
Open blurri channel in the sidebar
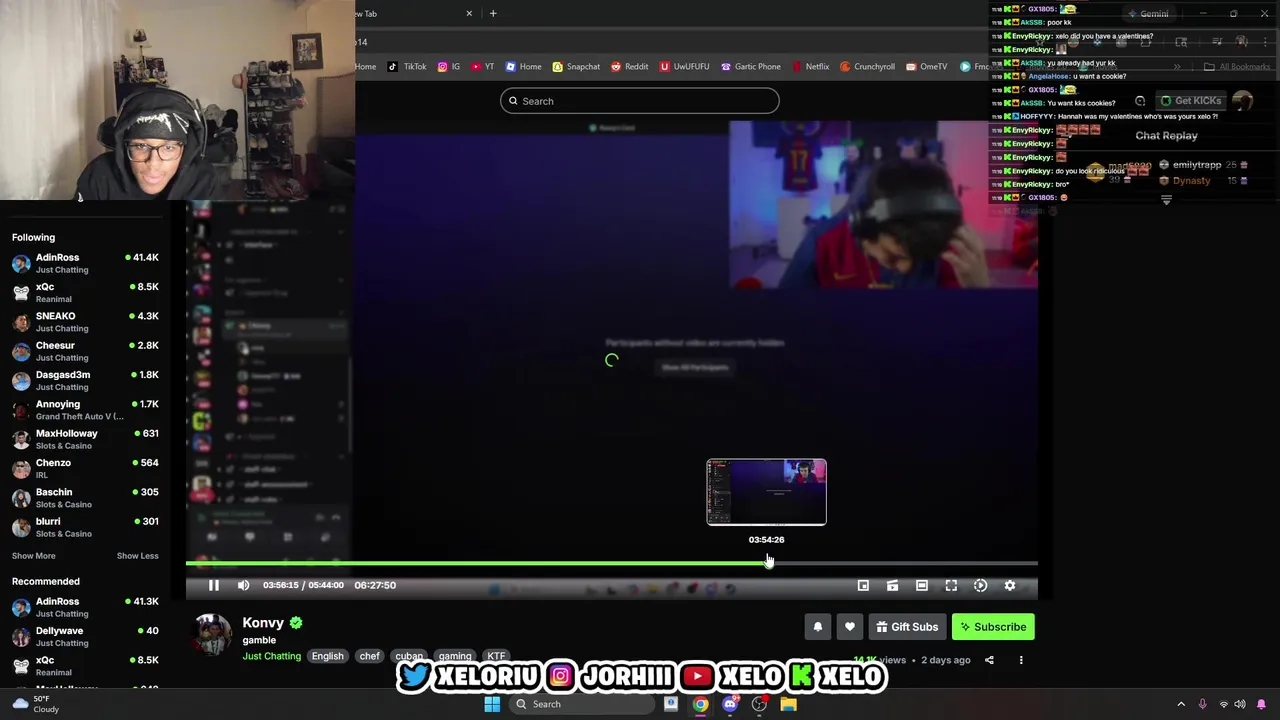pyautogui.click(x=85, y=527)
